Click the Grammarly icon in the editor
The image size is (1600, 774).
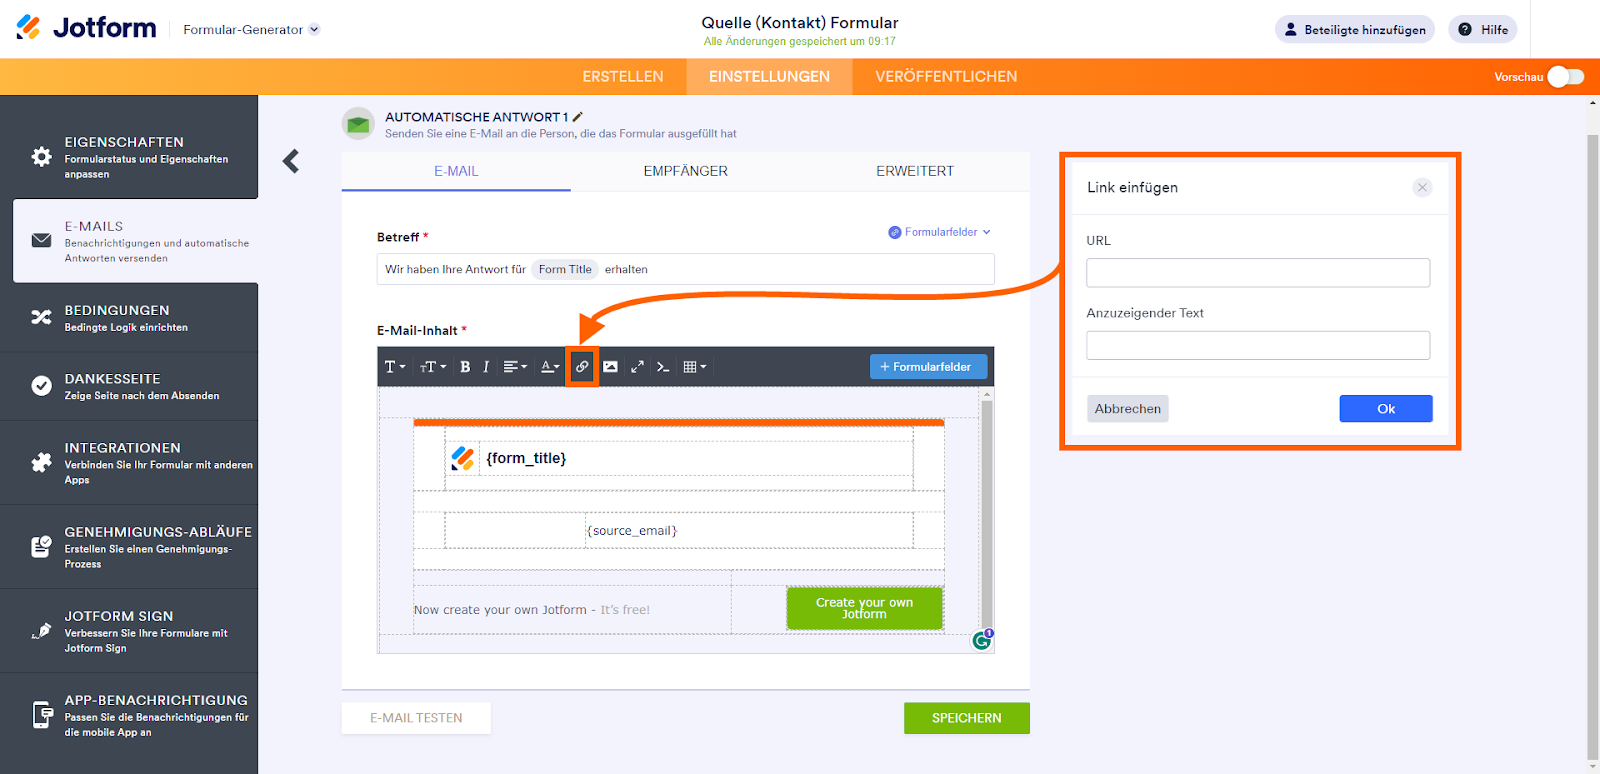[x=982, y=640]
